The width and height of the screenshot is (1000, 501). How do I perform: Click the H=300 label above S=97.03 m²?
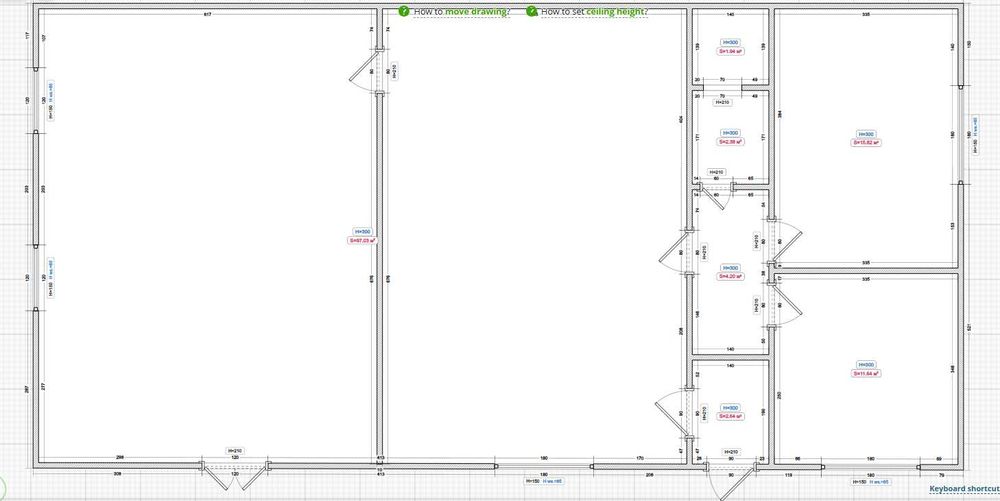tap(362, 232)
